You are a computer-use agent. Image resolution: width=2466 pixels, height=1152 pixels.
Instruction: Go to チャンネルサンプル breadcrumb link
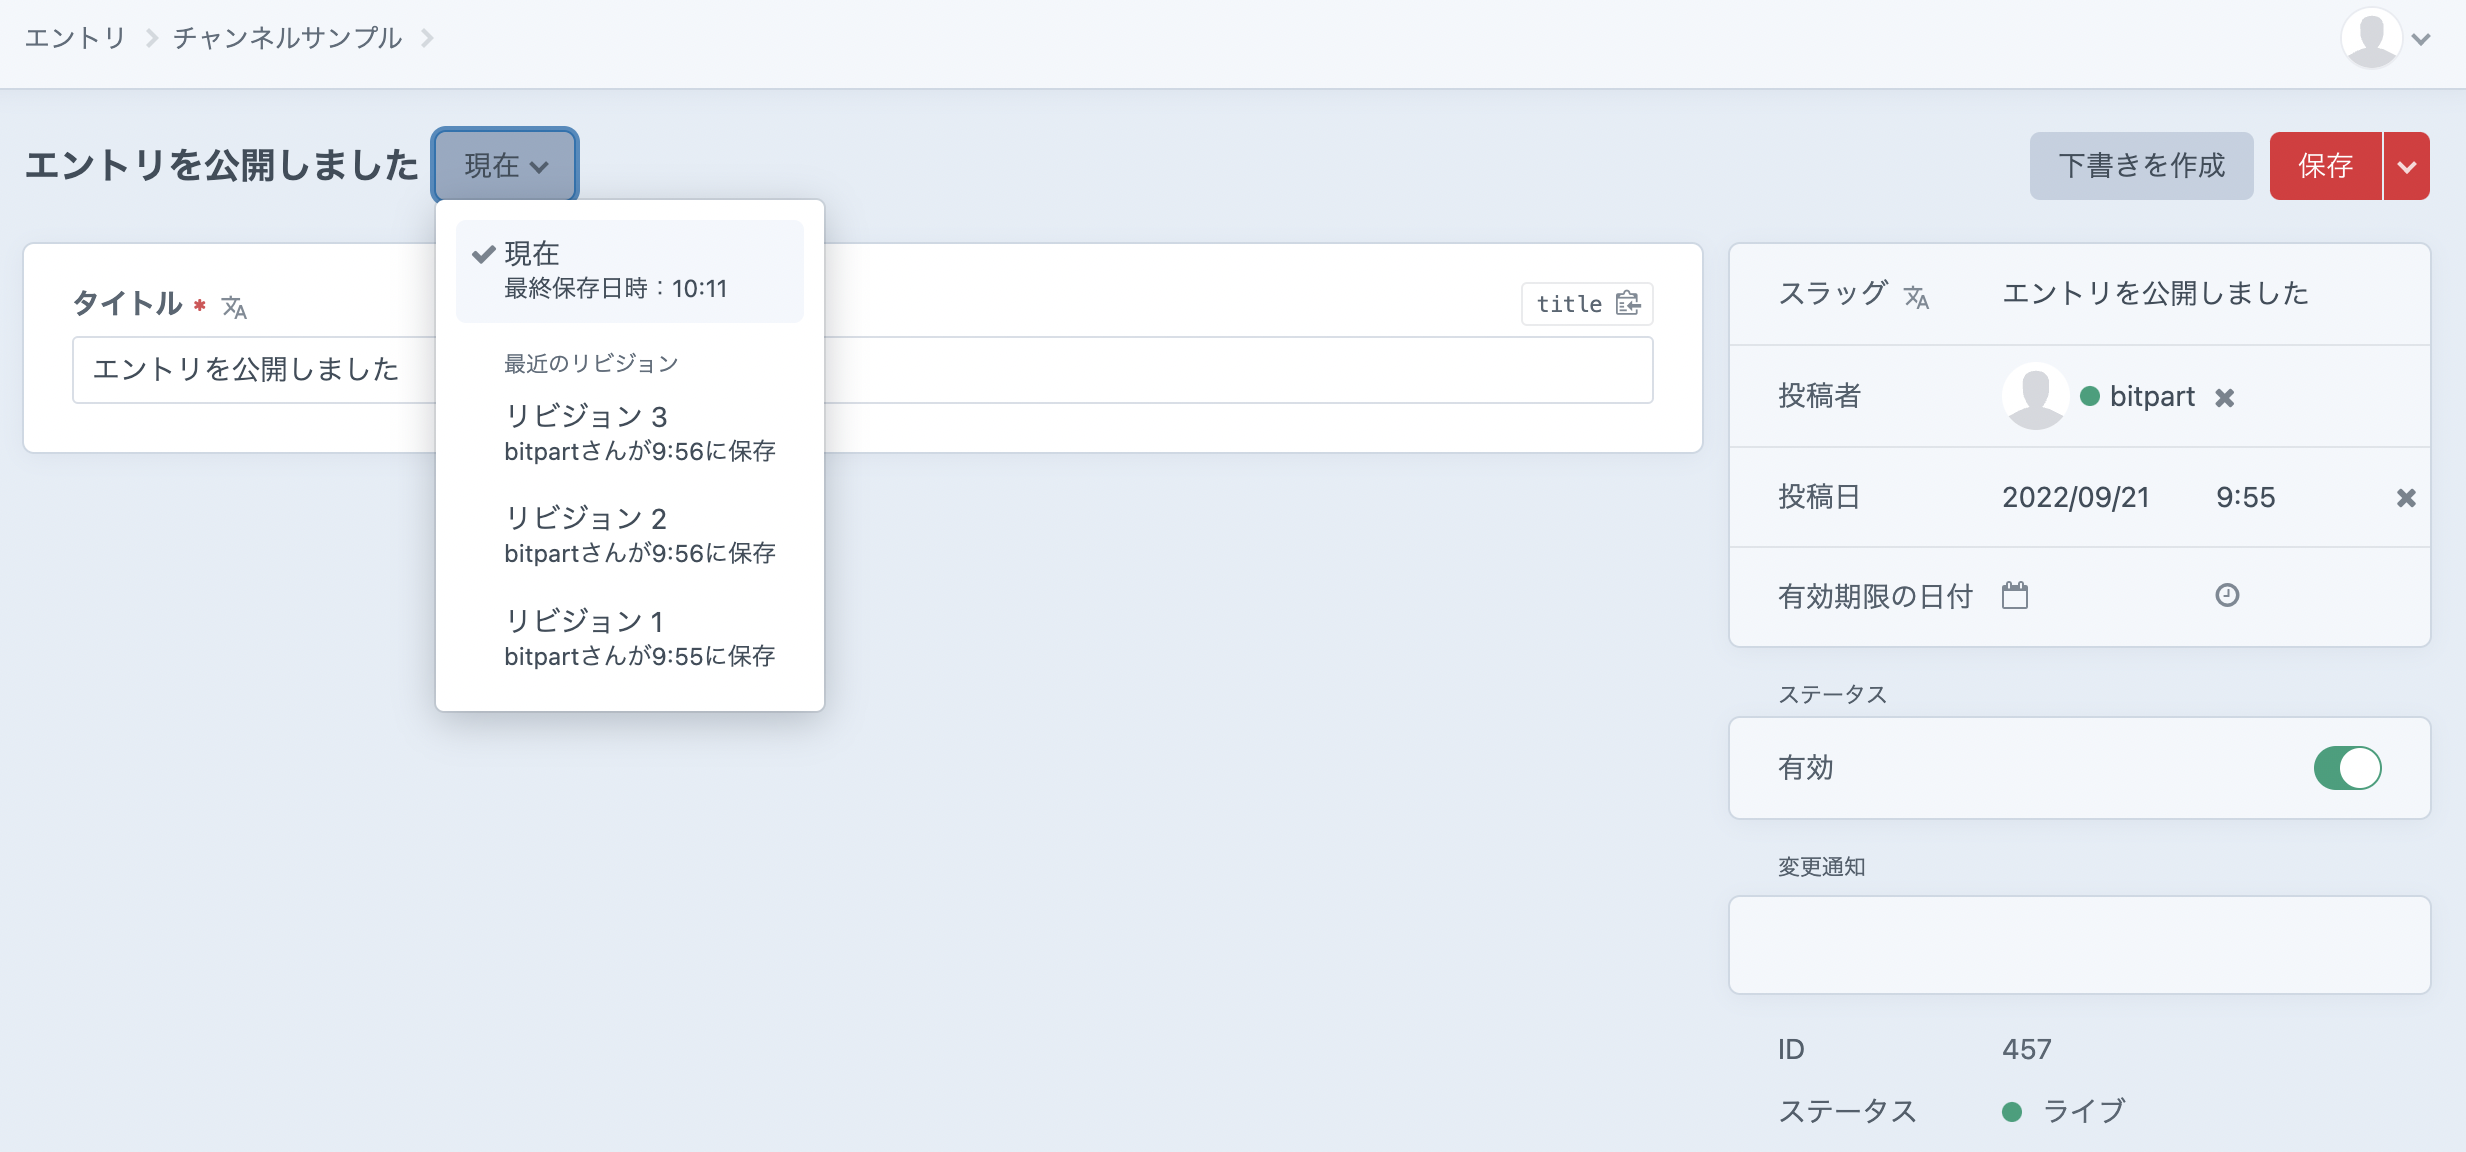pyautogui.click(x=287, y=38)
